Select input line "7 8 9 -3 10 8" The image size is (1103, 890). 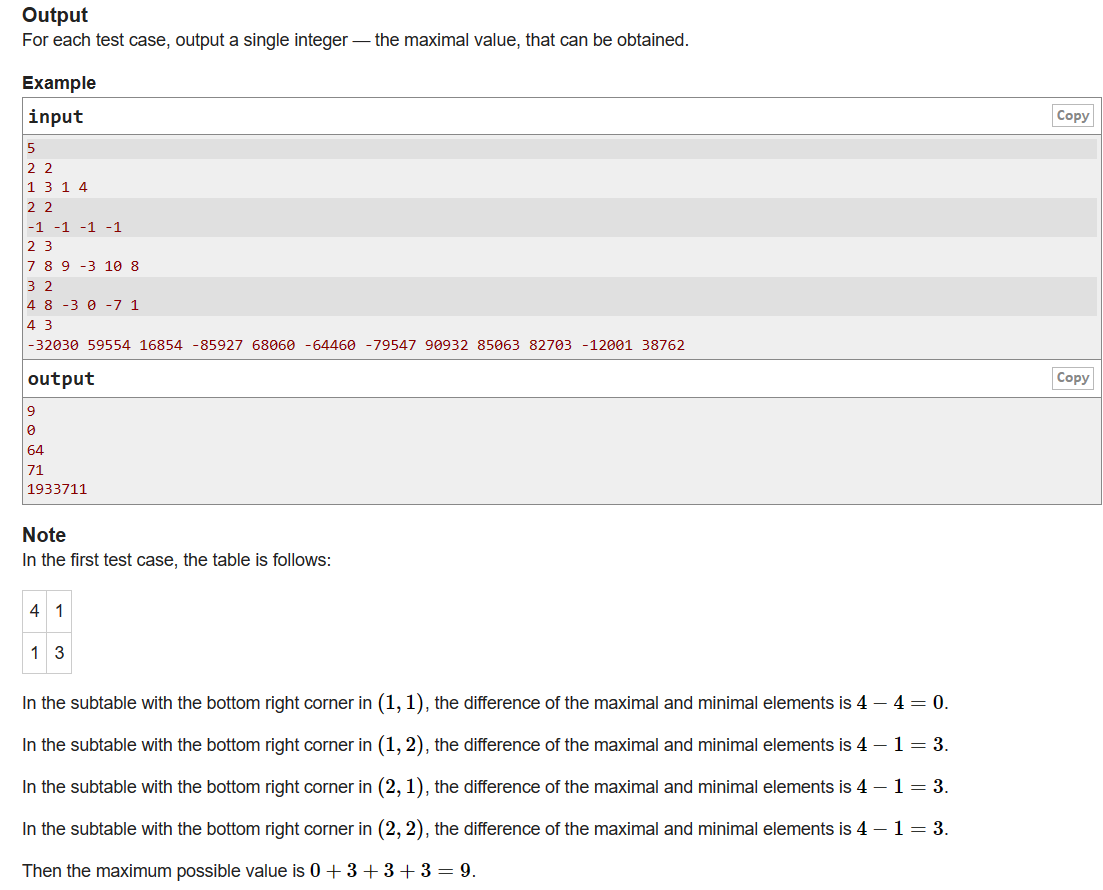83,266
